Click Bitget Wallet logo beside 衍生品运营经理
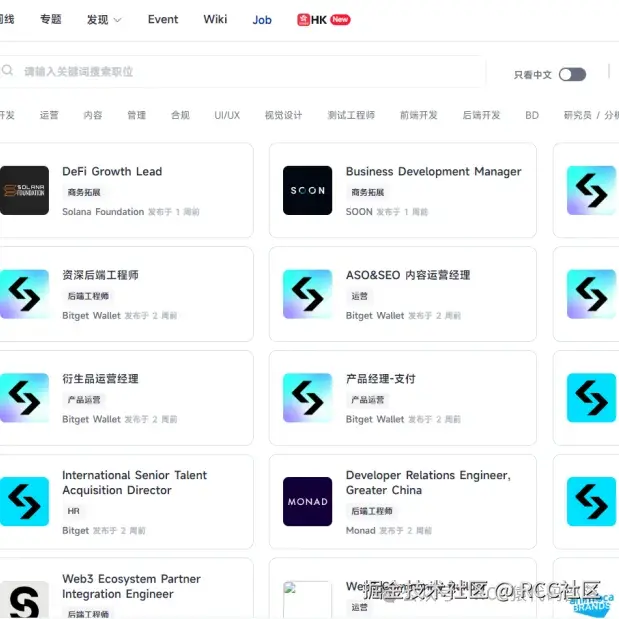 pos(24,398)
